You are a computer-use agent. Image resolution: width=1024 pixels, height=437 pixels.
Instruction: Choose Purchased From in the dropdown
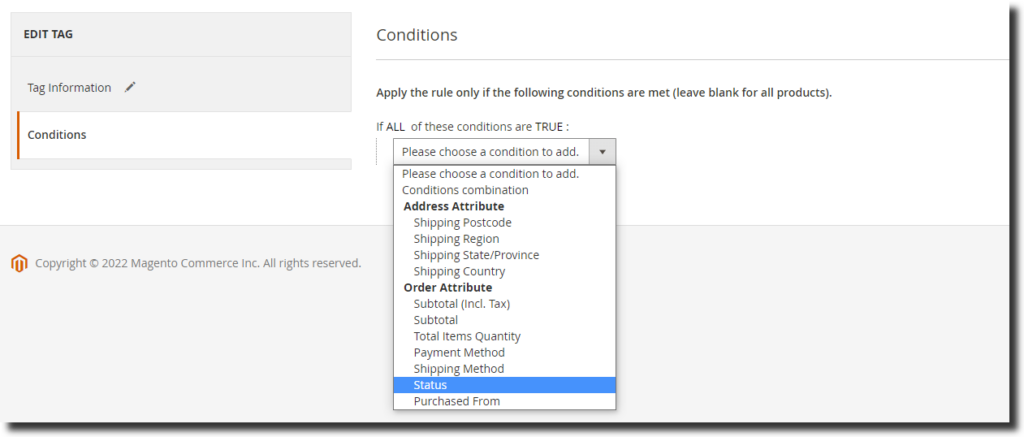(457, 401)
